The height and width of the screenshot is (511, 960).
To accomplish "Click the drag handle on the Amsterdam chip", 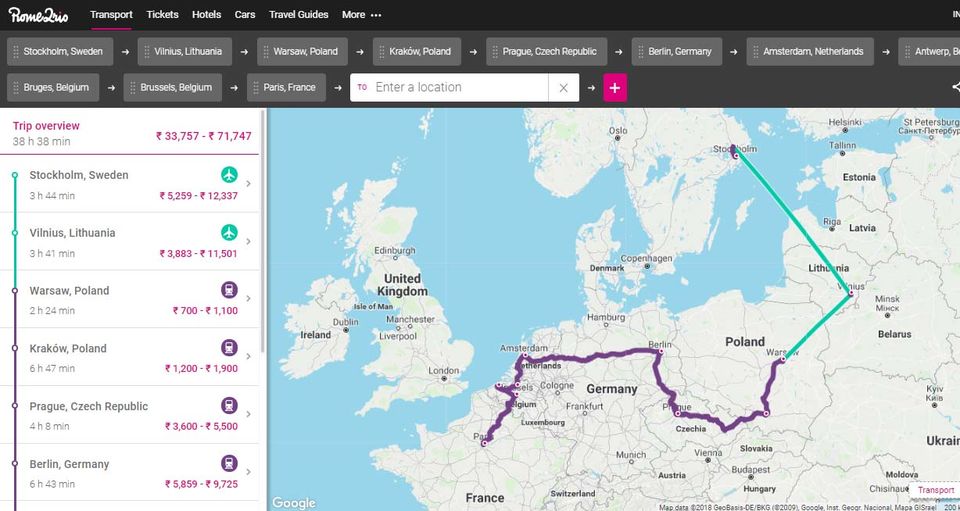I will (756, 51).
